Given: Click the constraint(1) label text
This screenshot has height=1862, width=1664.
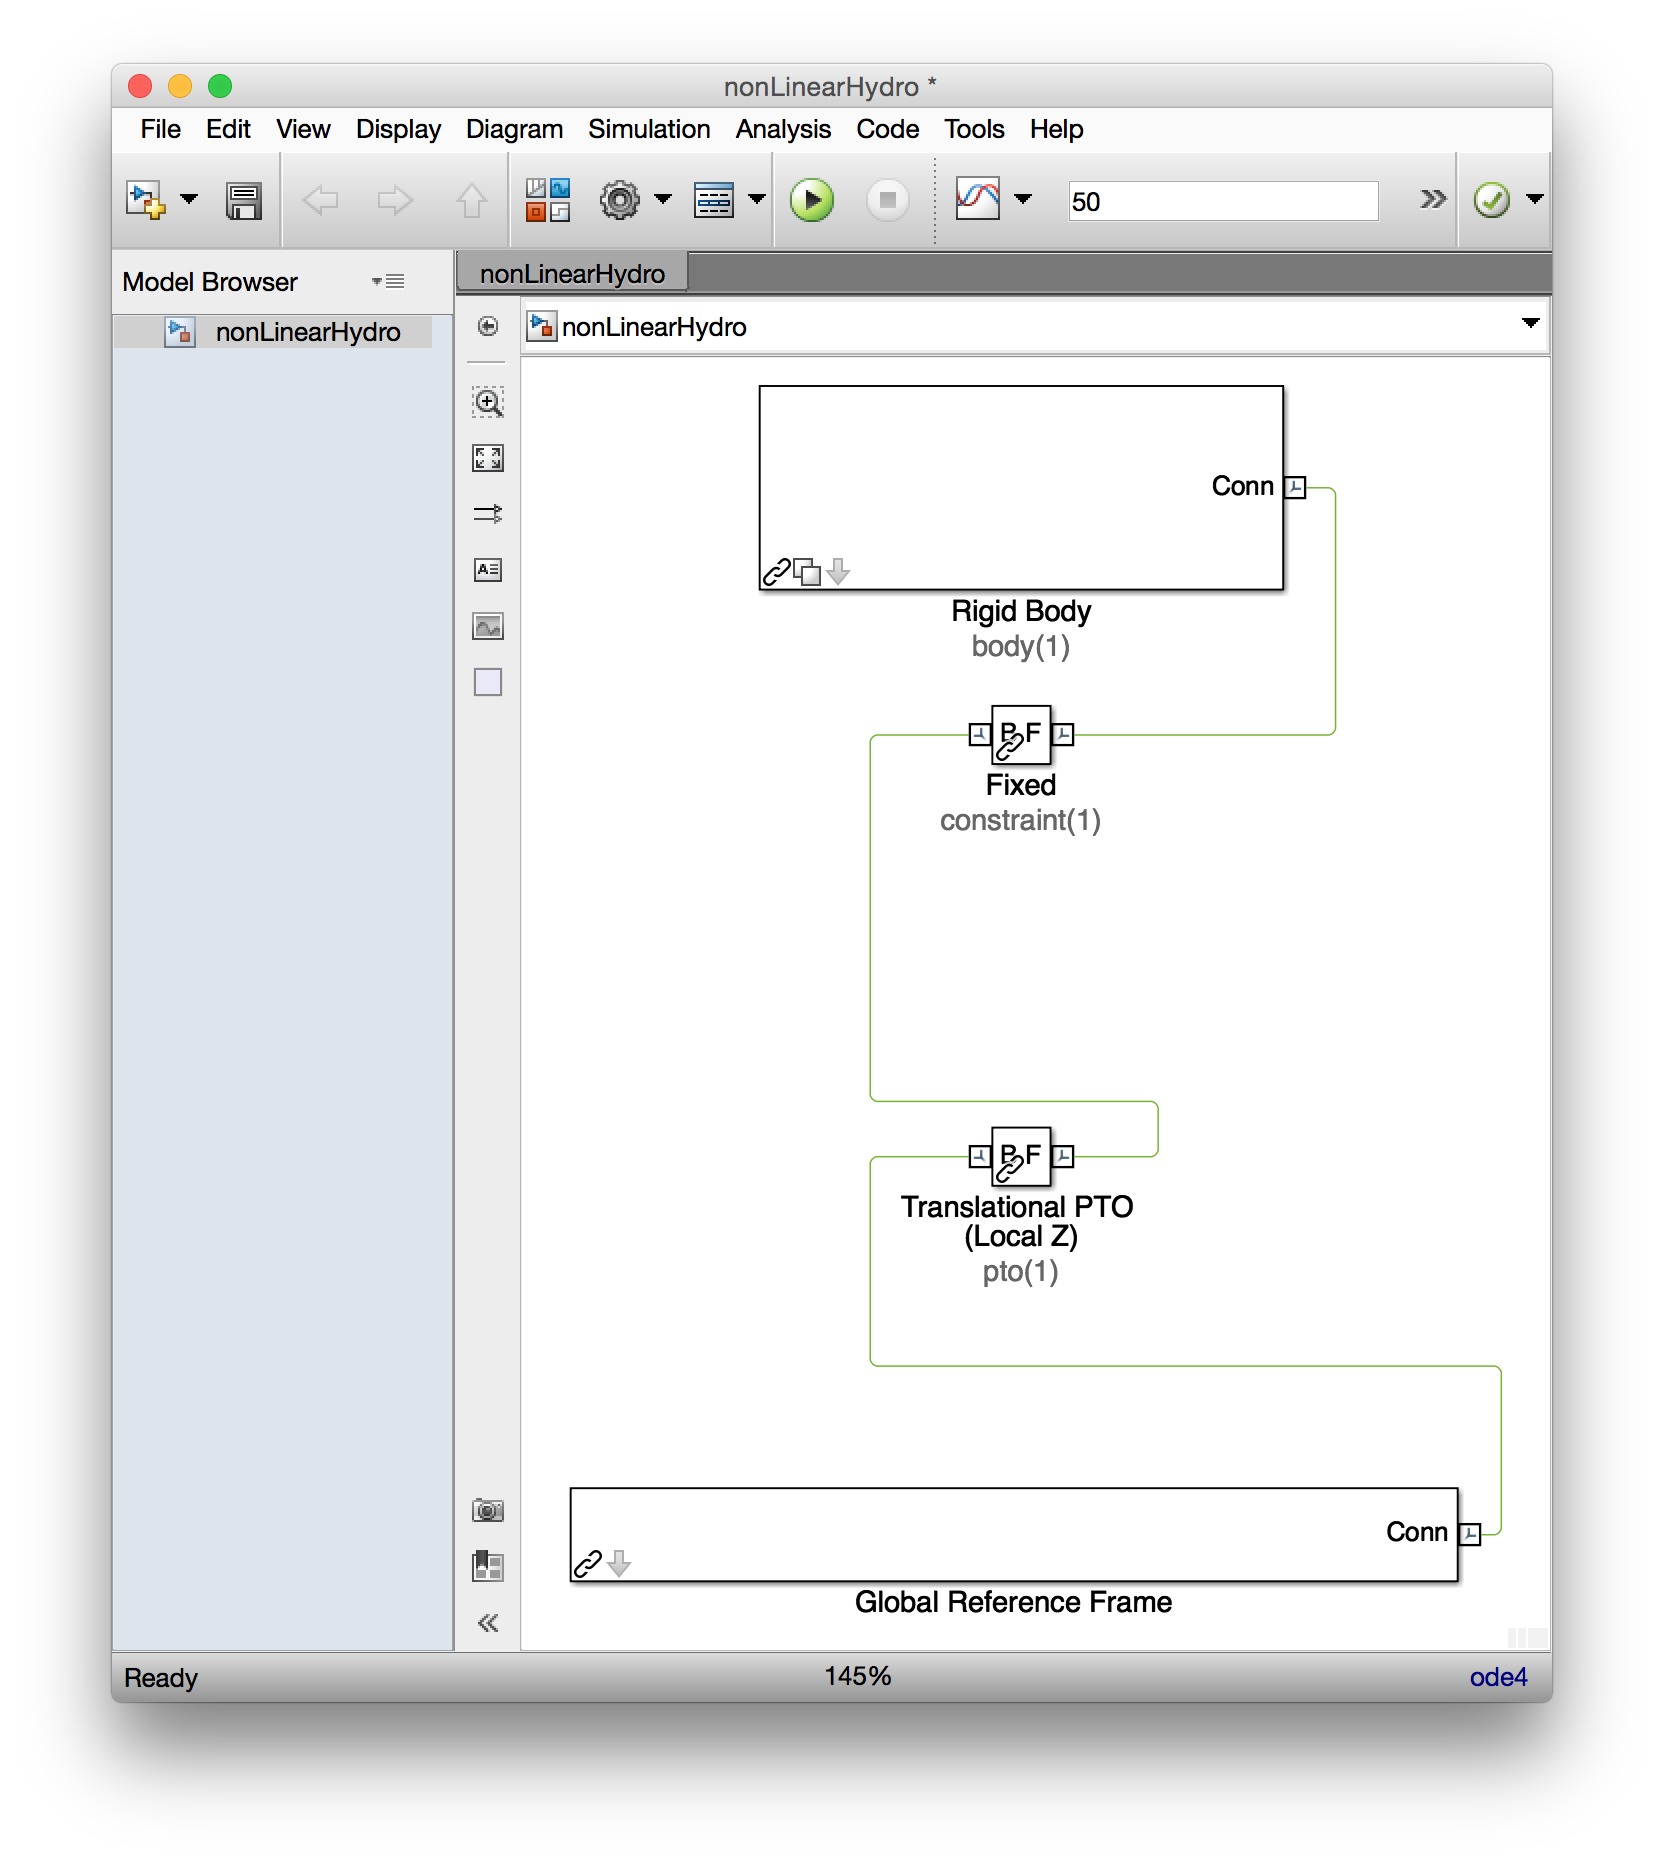Looking at the screenshot, I should point(1020,821).
